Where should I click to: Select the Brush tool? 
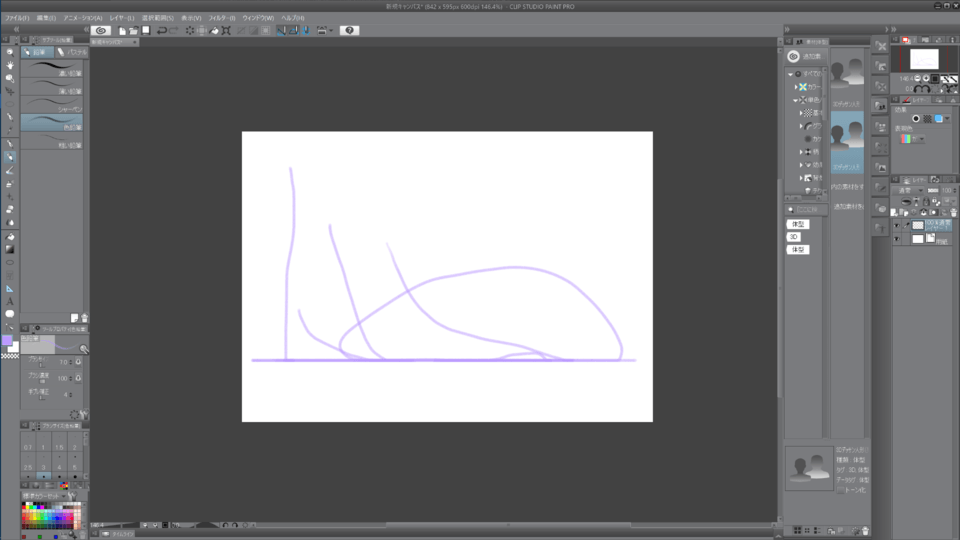coord(10,170)
